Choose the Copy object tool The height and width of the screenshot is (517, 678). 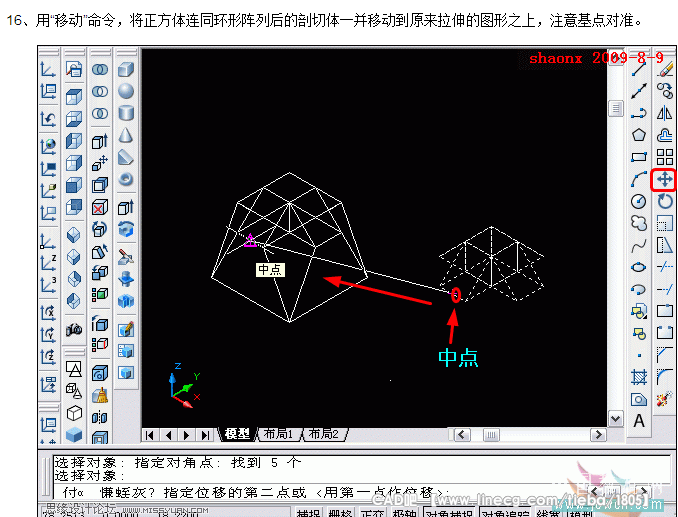point(665,91)
